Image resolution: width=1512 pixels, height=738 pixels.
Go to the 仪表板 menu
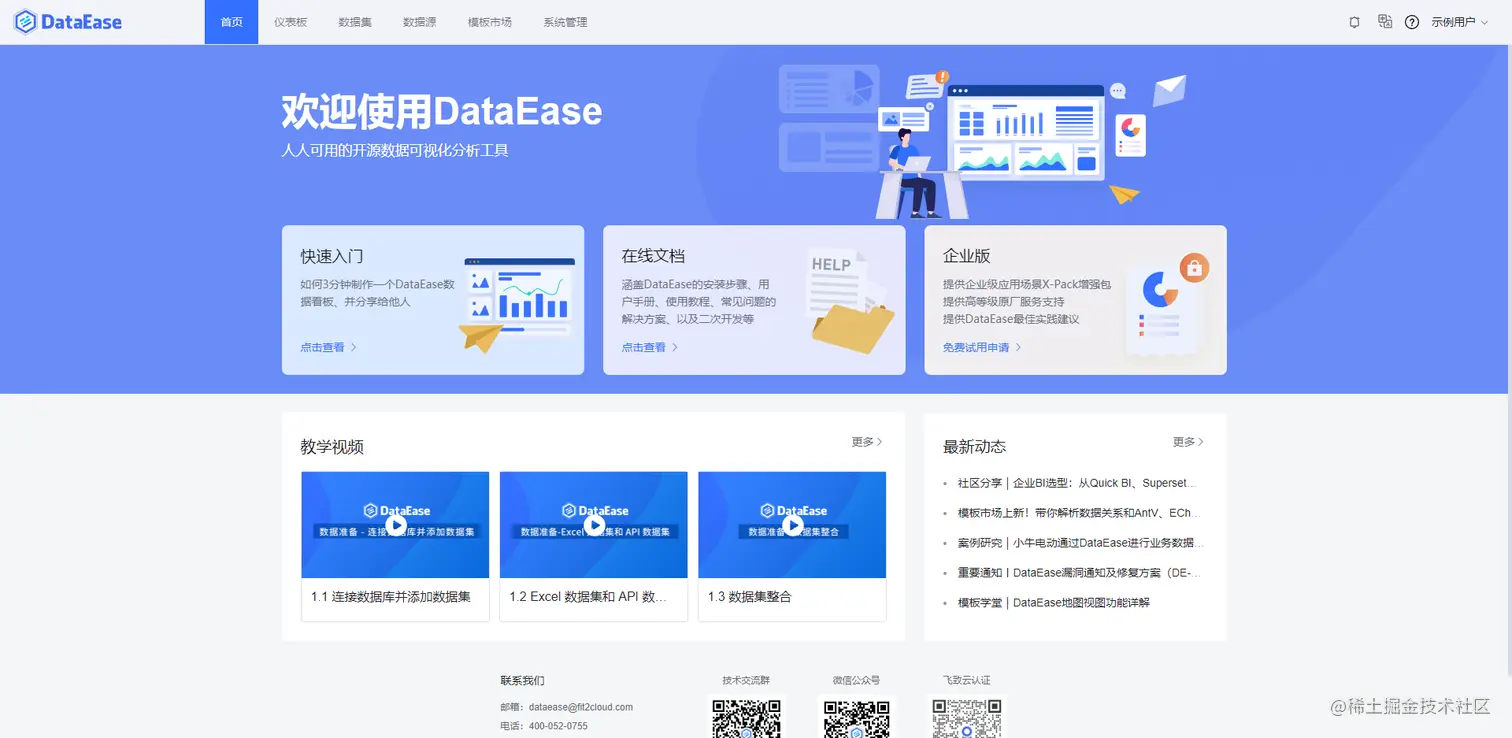(x=290, y=22)
